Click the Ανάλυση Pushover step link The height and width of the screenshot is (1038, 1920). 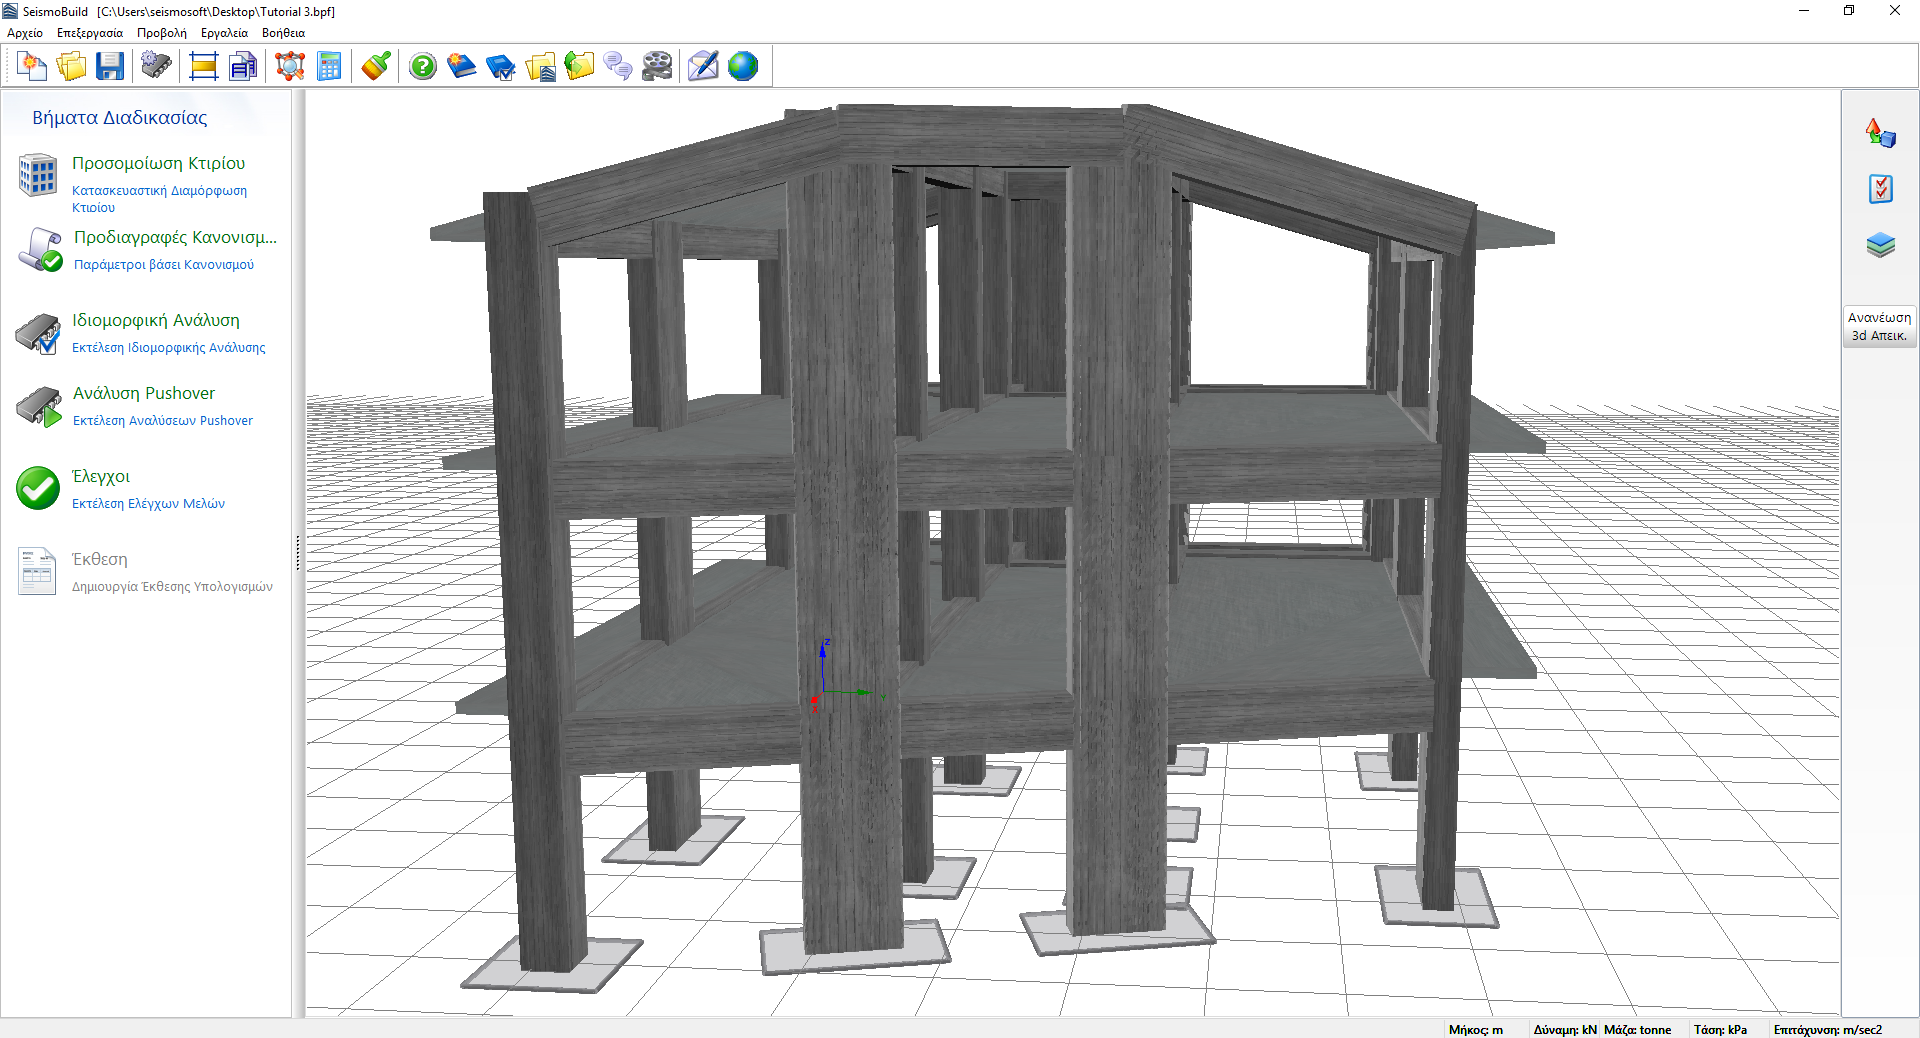143,393
